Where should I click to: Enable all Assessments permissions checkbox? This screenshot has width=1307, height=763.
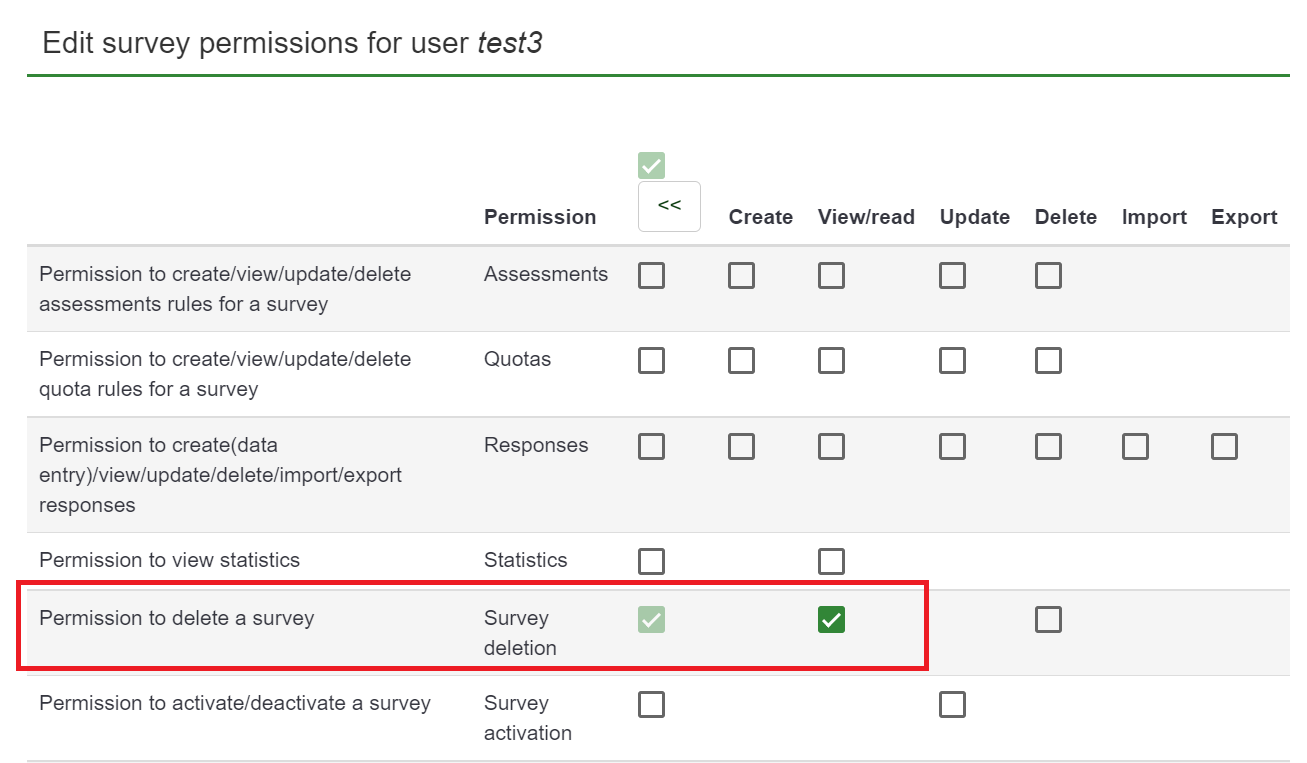click(651, 275)
